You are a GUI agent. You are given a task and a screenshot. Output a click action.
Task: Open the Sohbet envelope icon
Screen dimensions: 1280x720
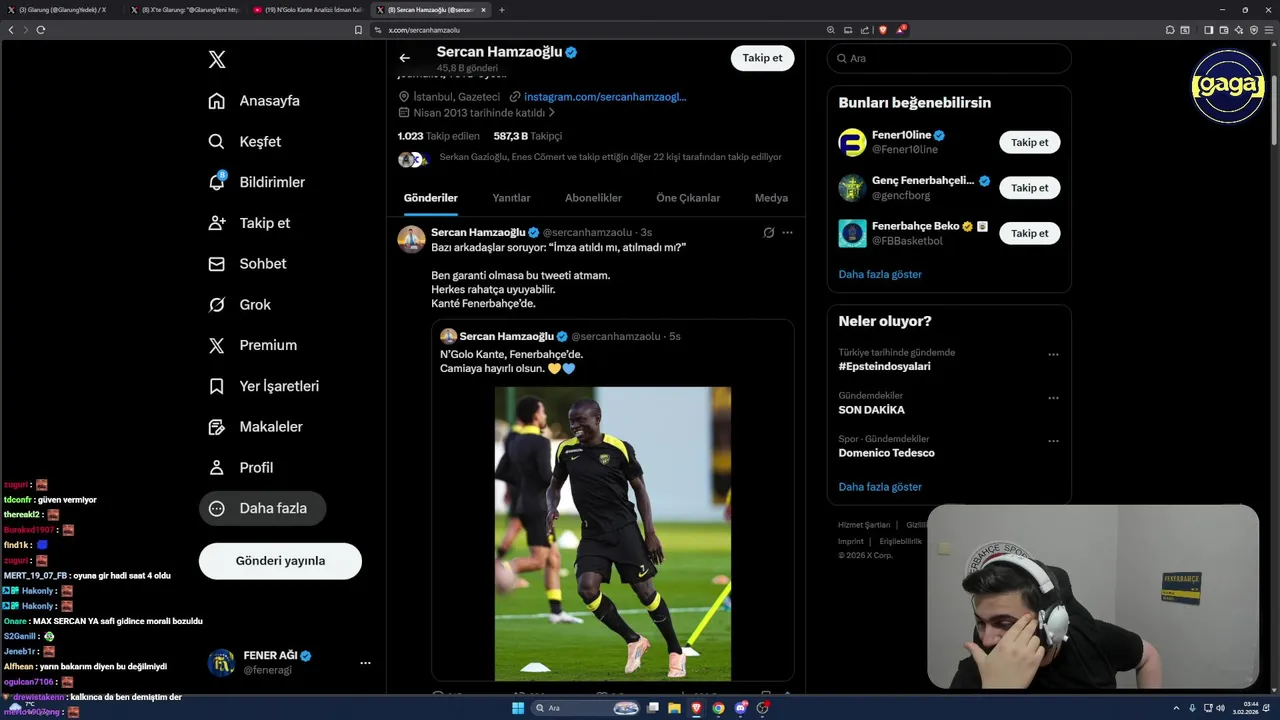click(x=217, y=264)
